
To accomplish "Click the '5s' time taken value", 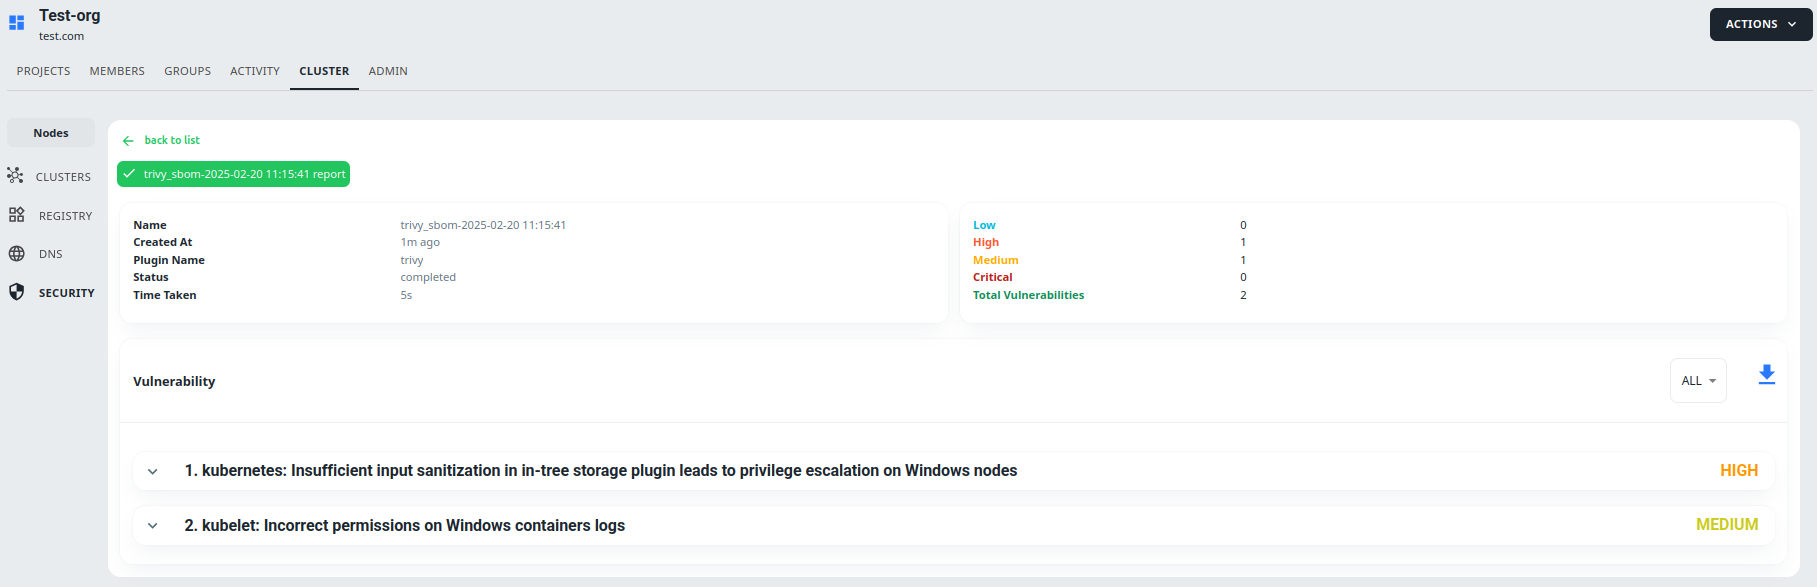I will pyautogui.click(x=406, y=295).
